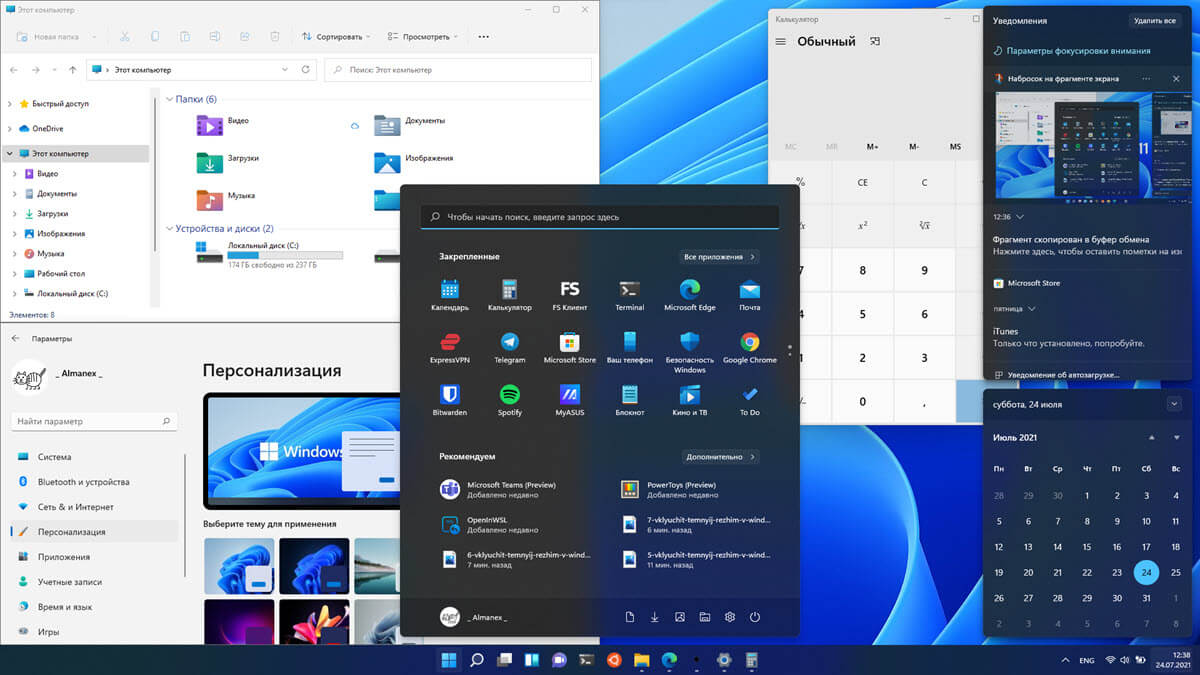Screen dimensions: 1200x675
Task: Open the MyASUS app tile
Action: (x=570, y=400)
